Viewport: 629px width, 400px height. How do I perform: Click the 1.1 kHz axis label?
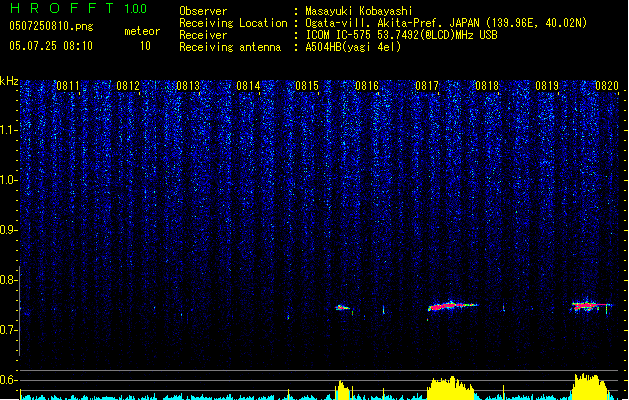click(x=8, y=130)
